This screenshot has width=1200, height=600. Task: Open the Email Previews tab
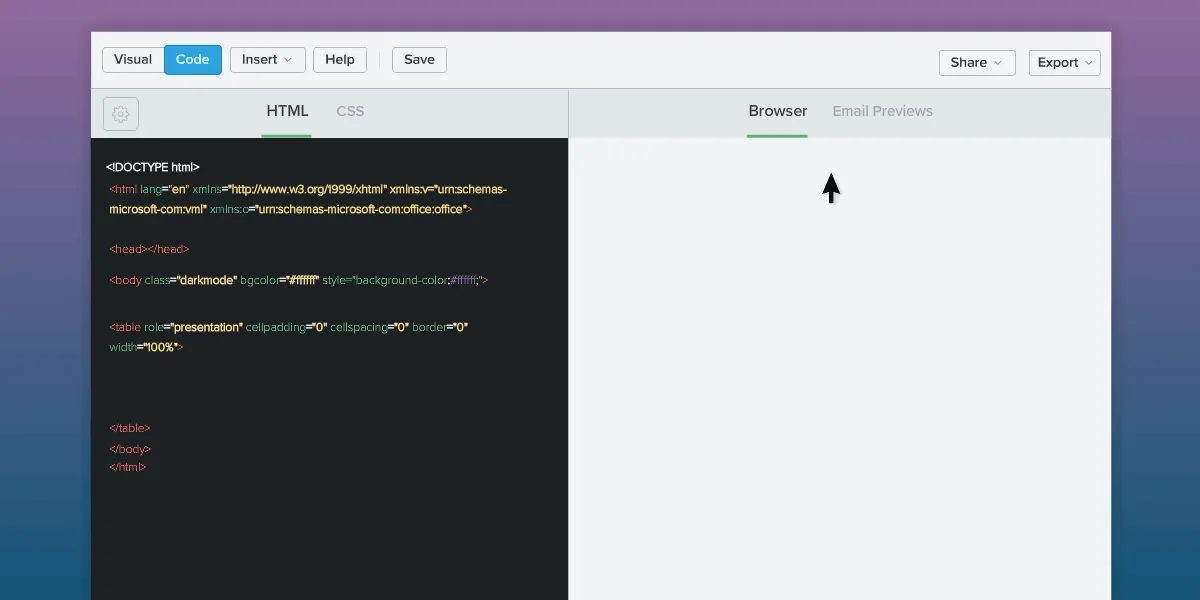point(882,111)
